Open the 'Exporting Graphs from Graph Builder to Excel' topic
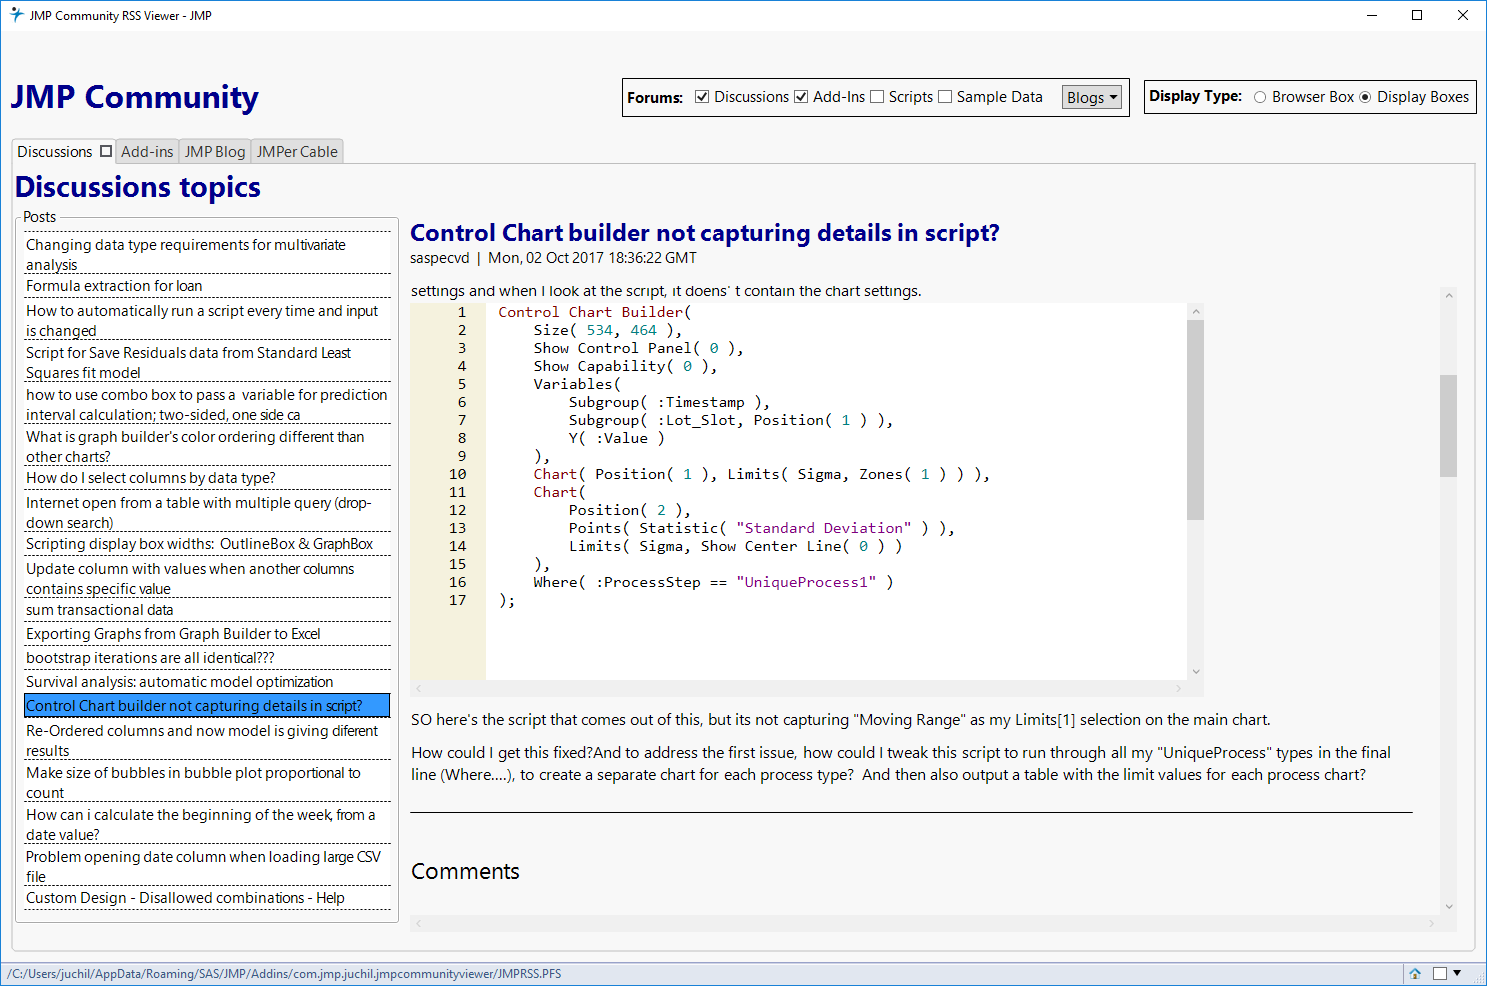 [x=173, y=633]
